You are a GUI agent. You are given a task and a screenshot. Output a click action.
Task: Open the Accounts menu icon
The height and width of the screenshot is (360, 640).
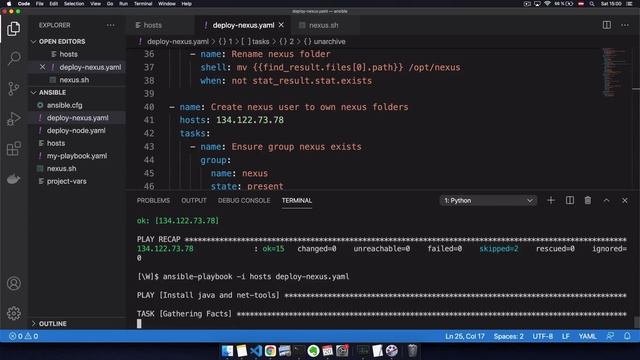click(x=13, y=283)
